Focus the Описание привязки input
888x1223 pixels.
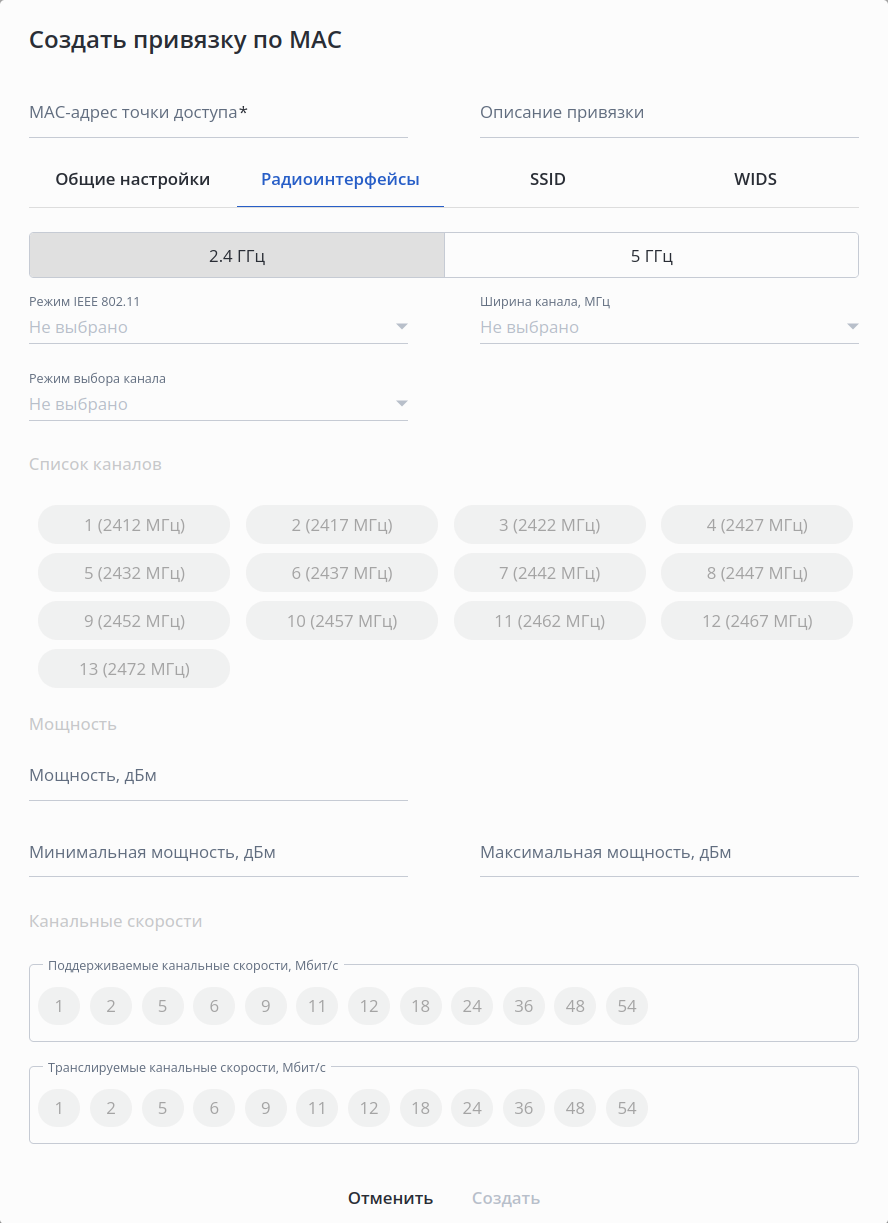point(669,114)
